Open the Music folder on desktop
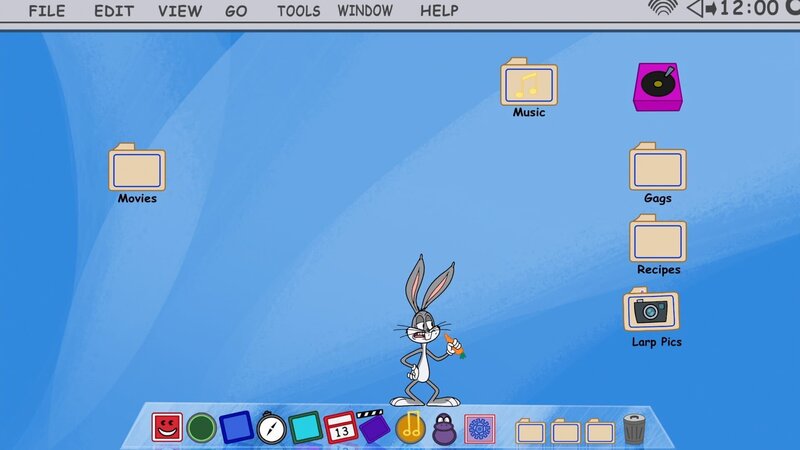 coord(529,87)
